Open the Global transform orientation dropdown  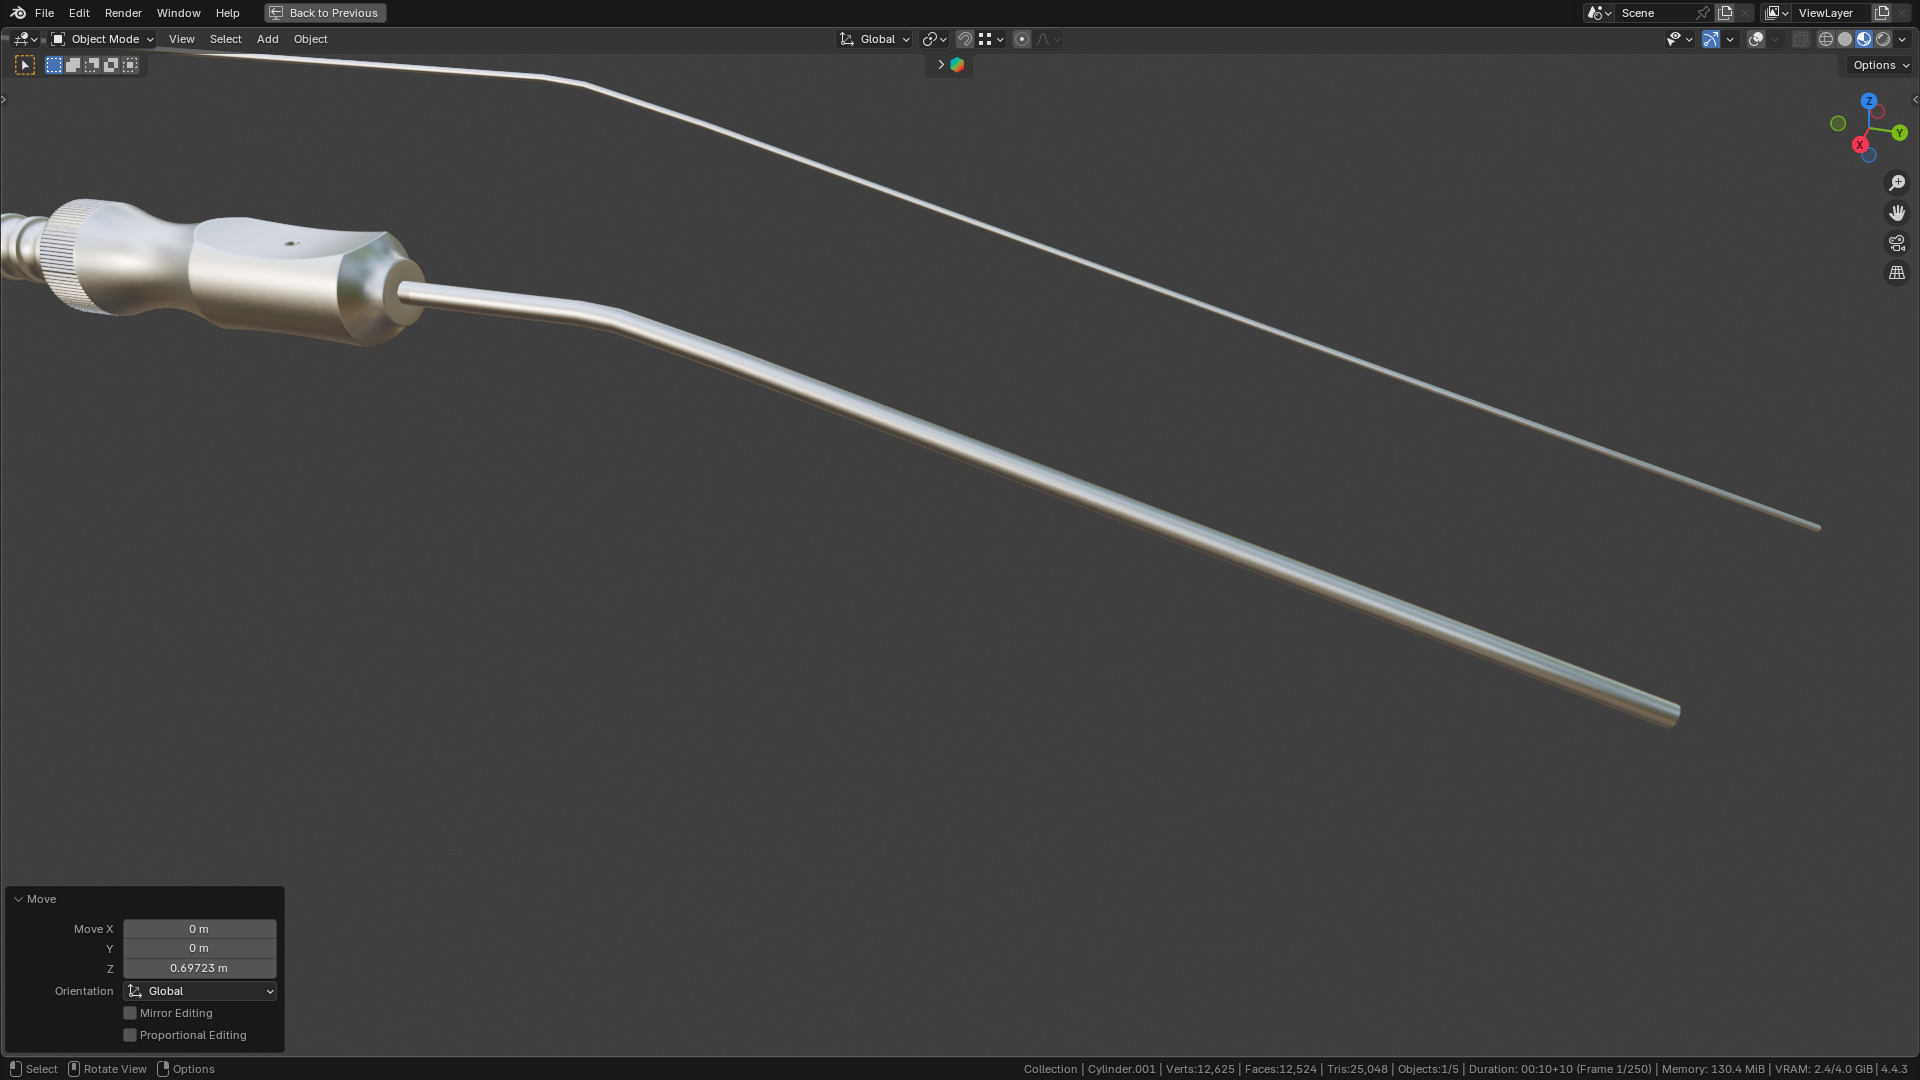(x=875, y=39)
